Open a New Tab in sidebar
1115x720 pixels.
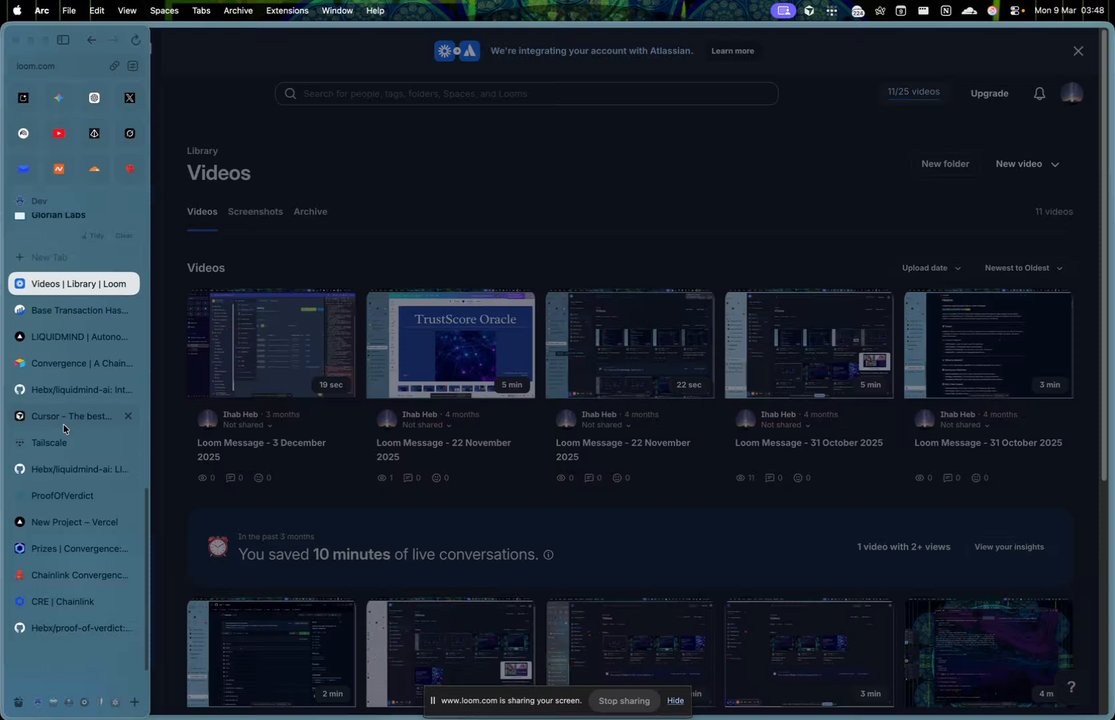(74, 257)
